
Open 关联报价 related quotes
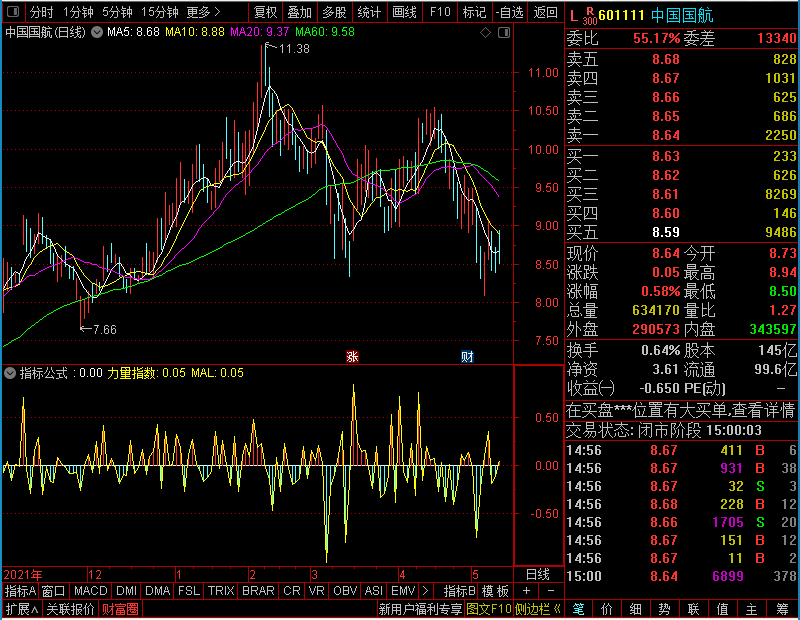click(x=70, y=609)
